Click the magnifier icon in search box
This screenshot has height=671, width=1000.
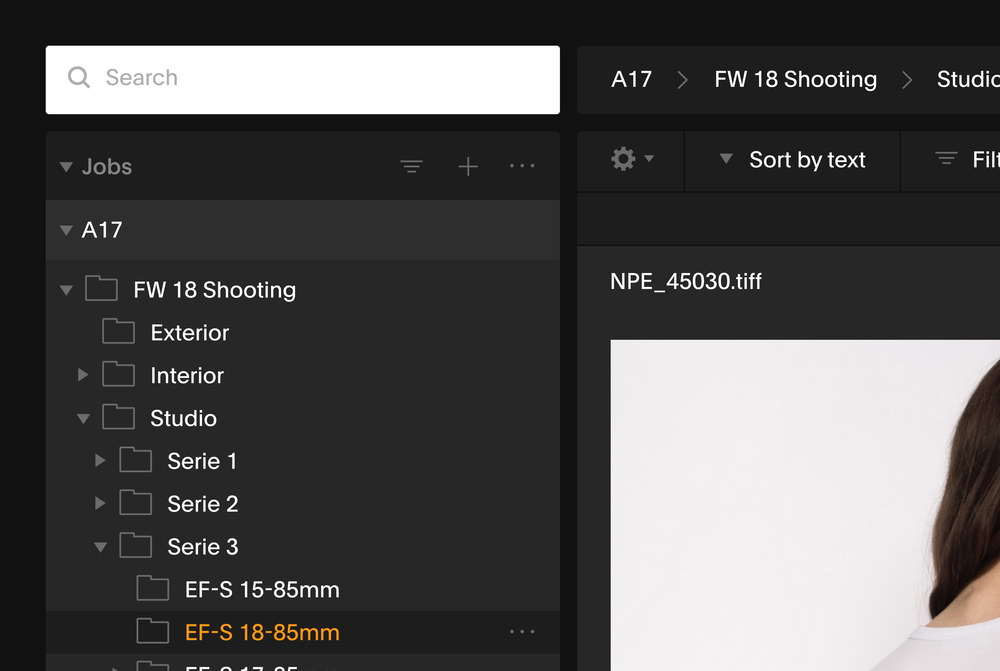click(79, 78)
